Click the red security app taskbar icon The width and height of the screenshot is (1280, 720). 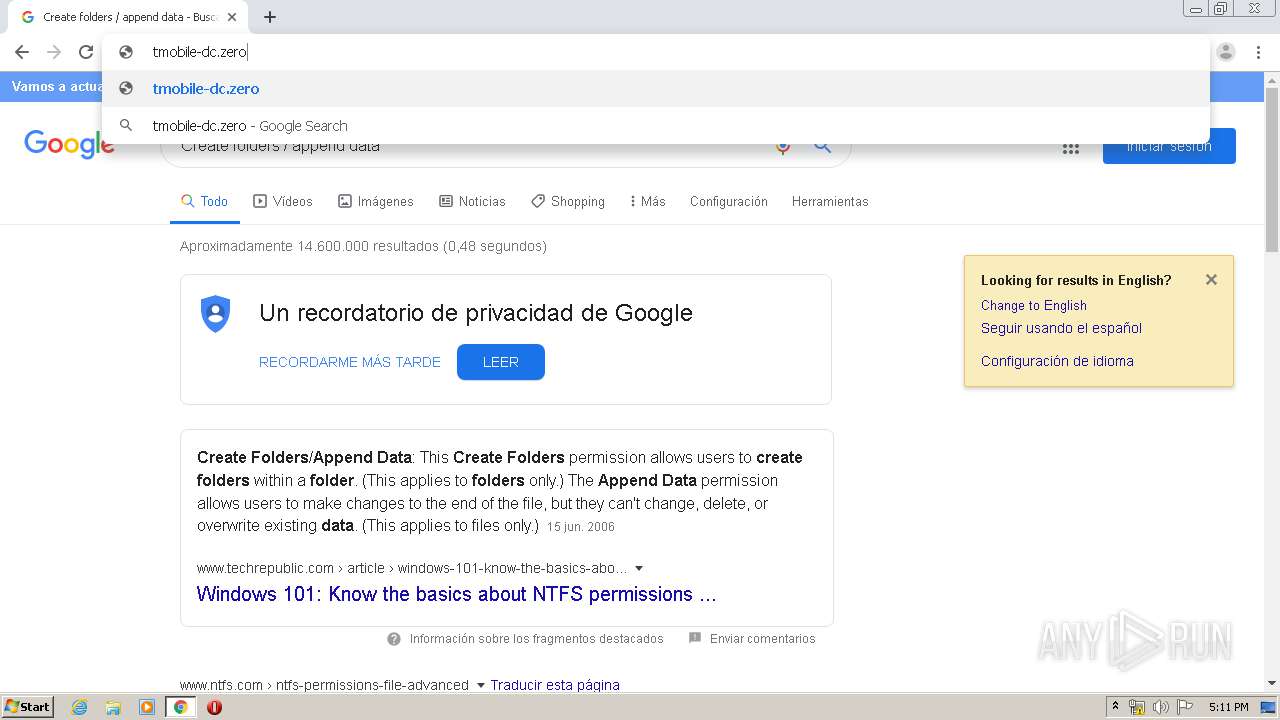[214, 707]
